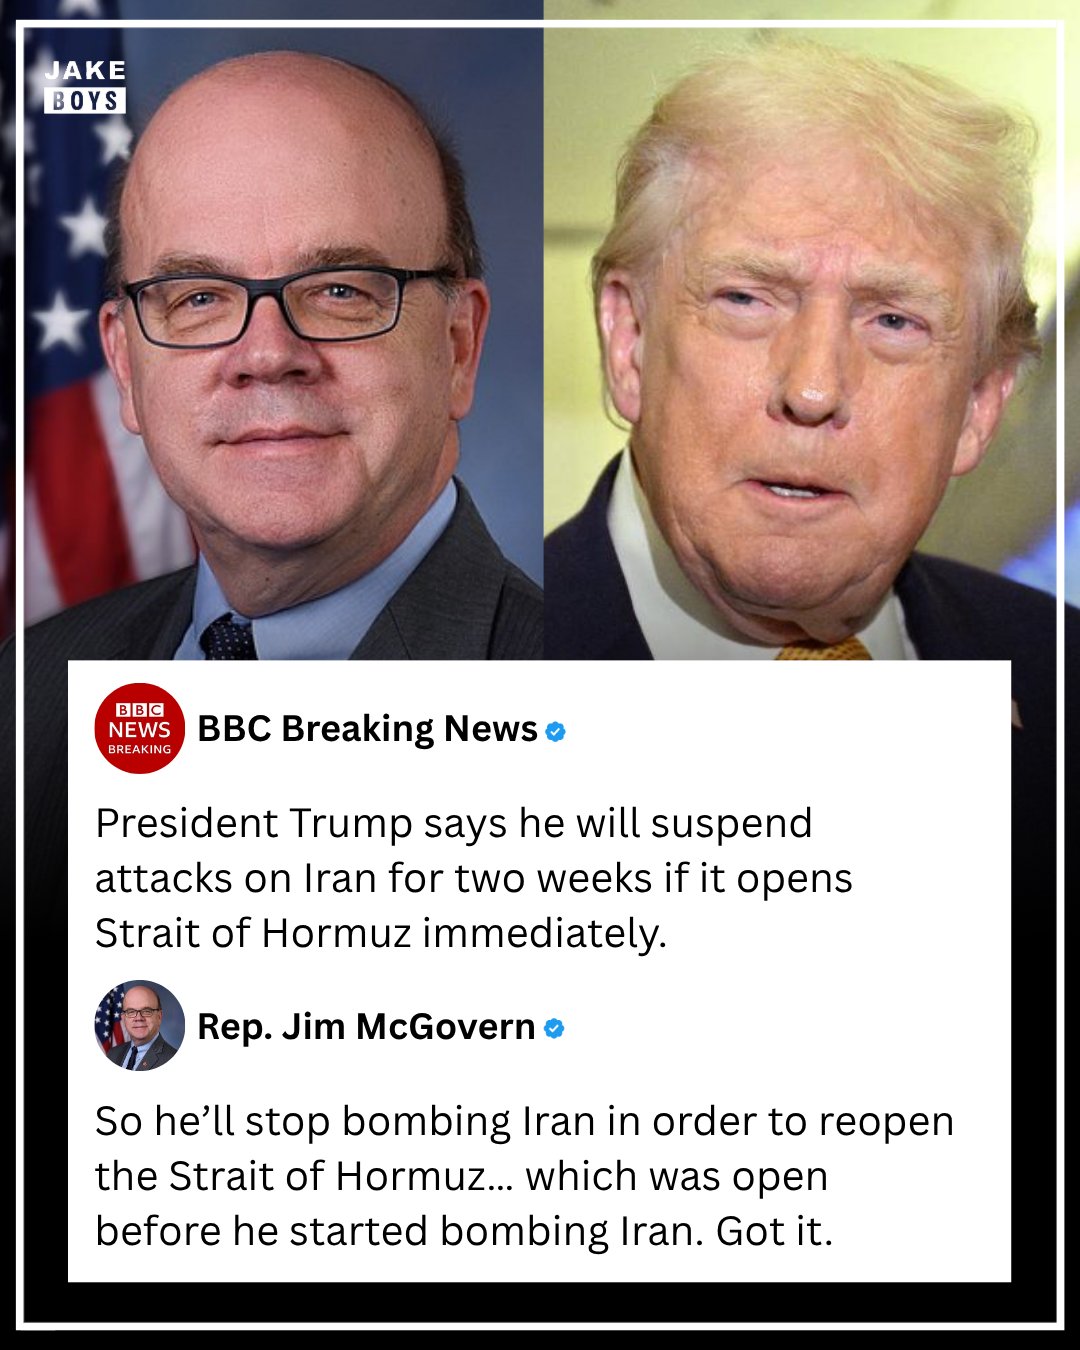Open the left portrait of the man with glasses

[284, 342]
